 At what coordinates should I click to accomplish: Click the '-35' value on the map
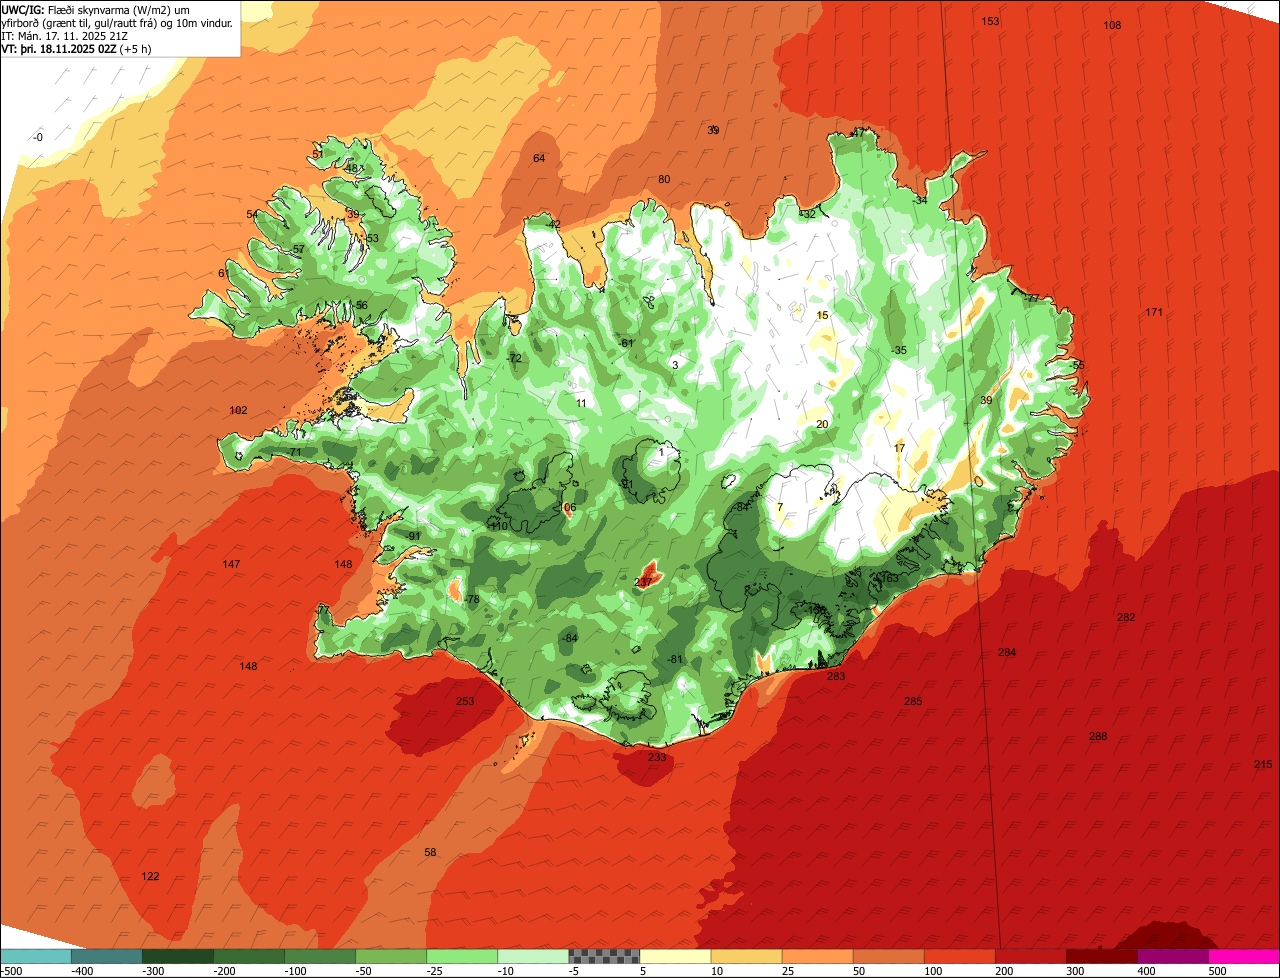899,351
